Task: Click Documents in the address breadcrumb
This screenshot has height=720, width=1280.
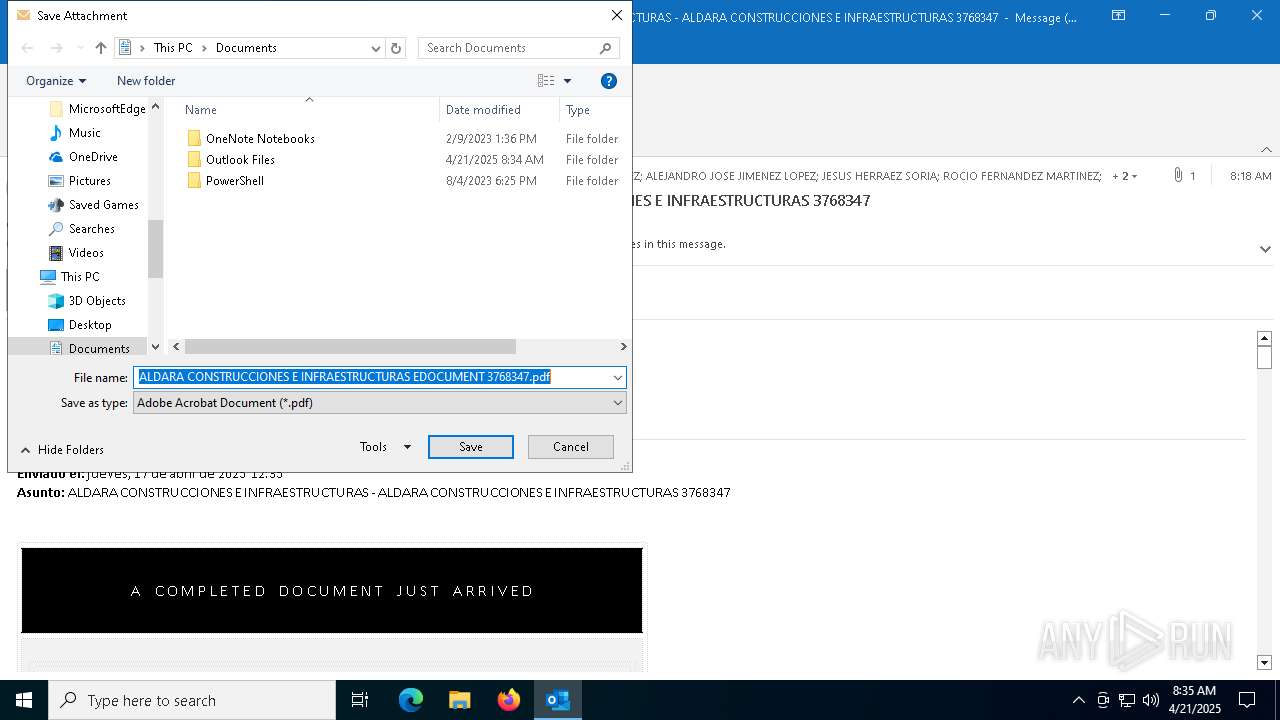Action: (246, 48)
